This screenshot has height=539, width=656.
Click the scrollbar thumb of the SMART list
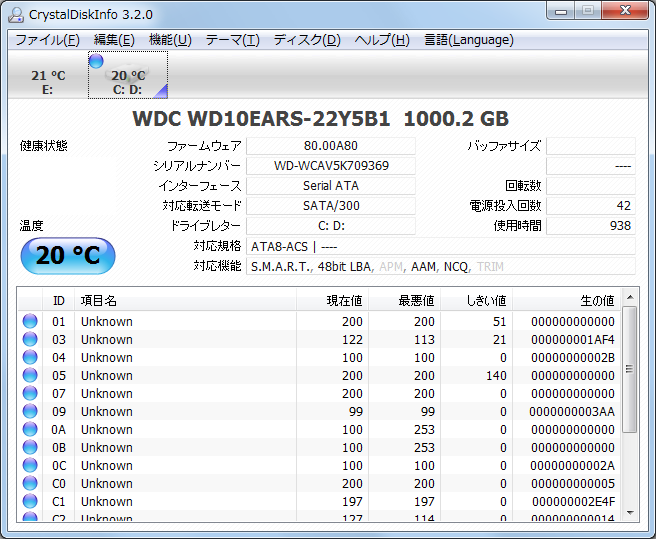[629, 369]
